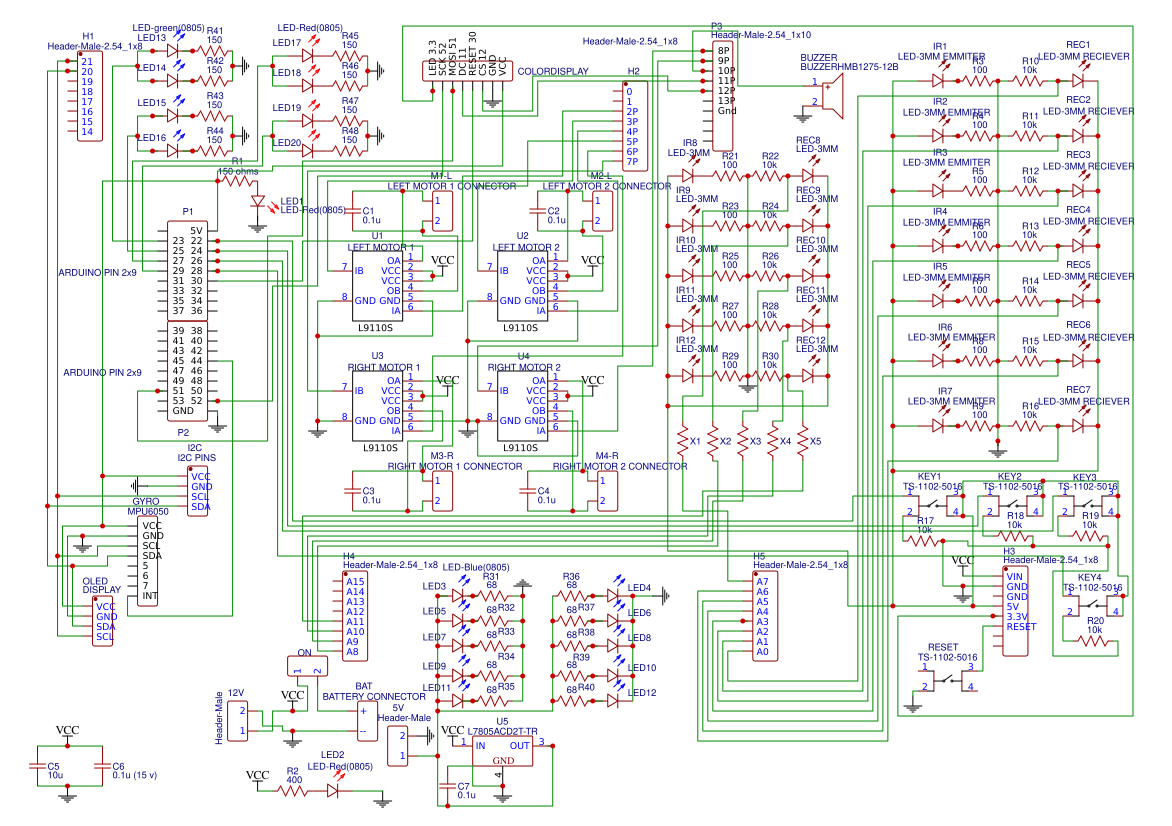This screenshot has height=826, width=1172.
Task: Click the LED-green(0805) label
Action: pyautogui.click(x=168, y=28)
